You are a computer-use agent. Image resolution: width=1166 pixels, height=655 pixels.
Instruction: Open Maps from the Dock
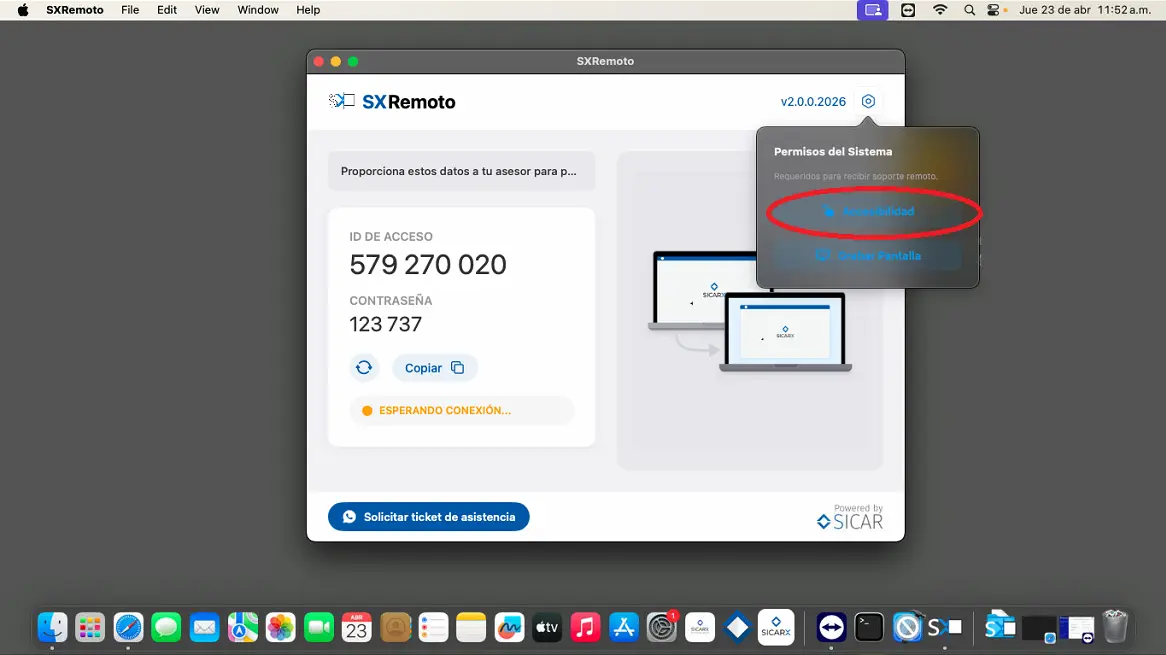[242, 627]
